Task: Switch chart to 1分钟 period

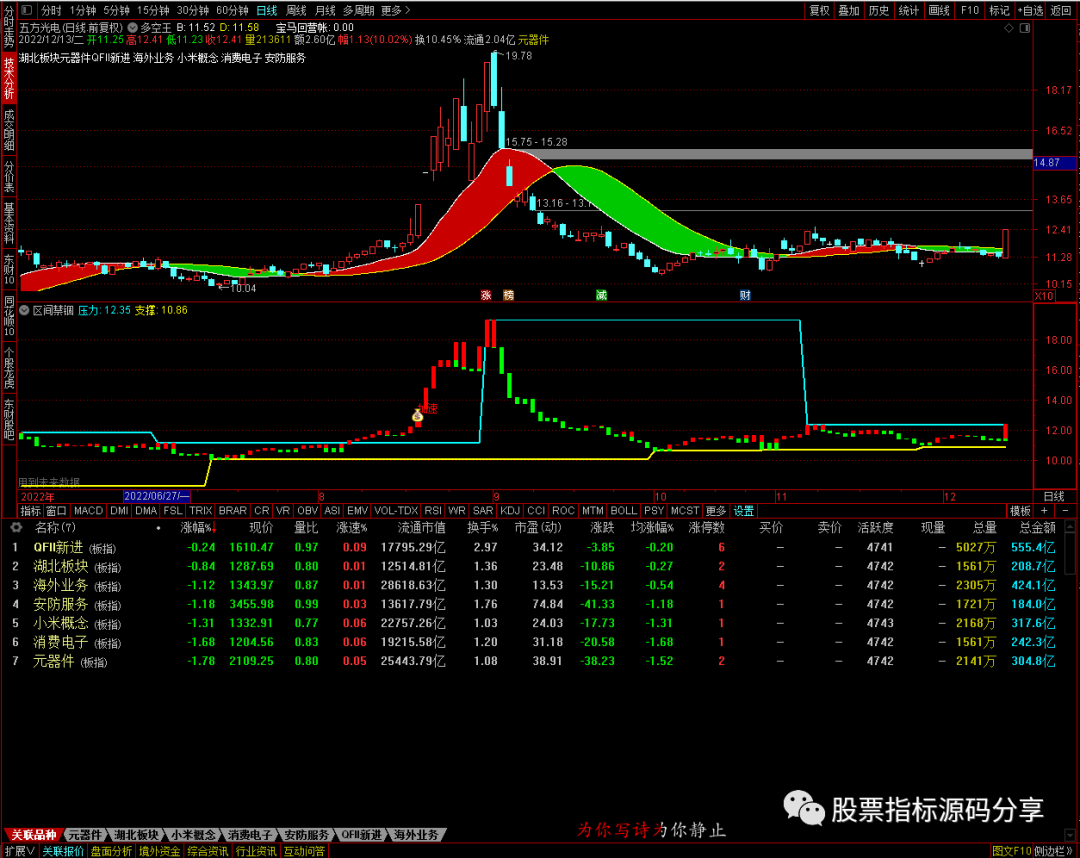Action: tap(83, 10)
